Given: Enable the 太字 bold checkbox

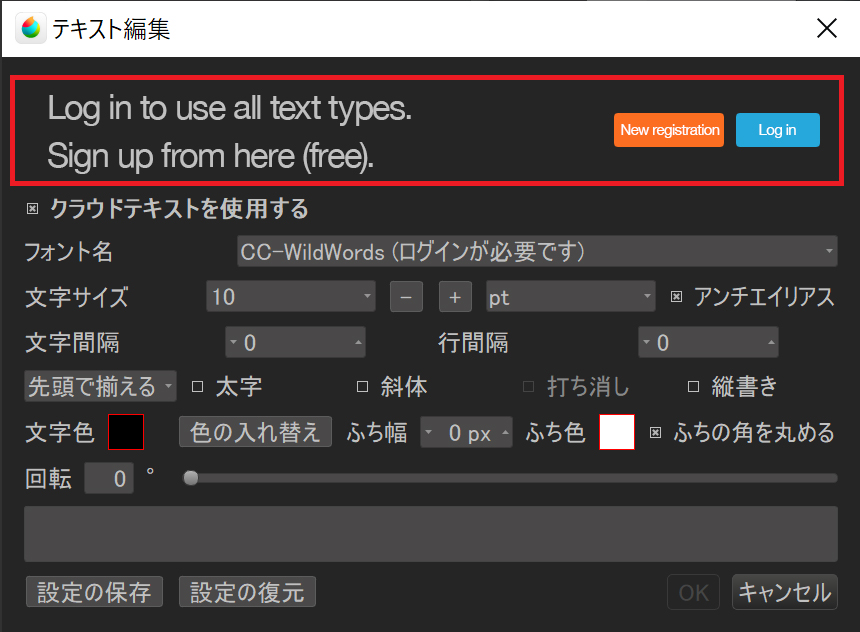Looking at the screenshot, I should (197, 386).
